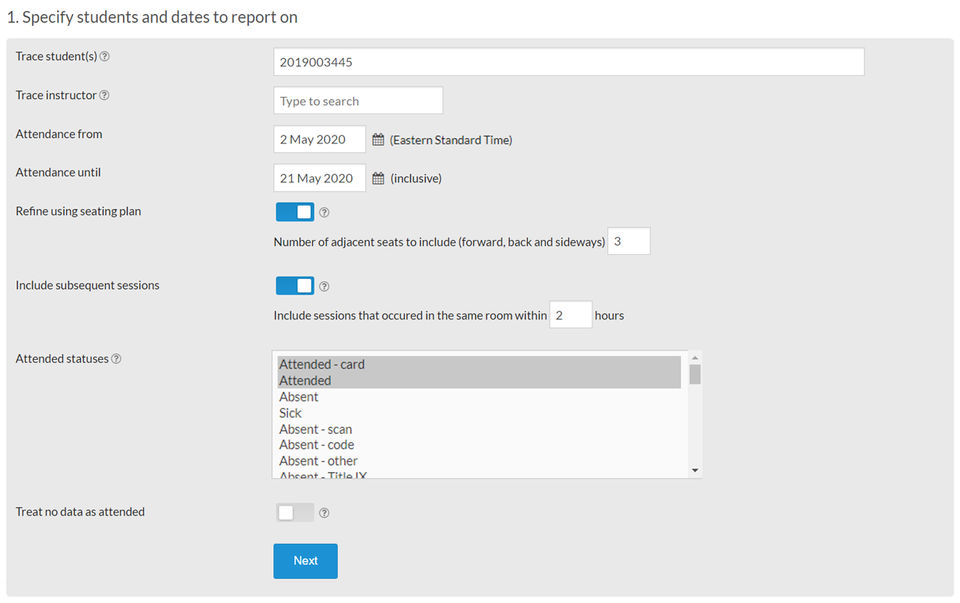Click help icon beside Trace instructor
This screenshot has width=960, height=603.
coord(105,96)
